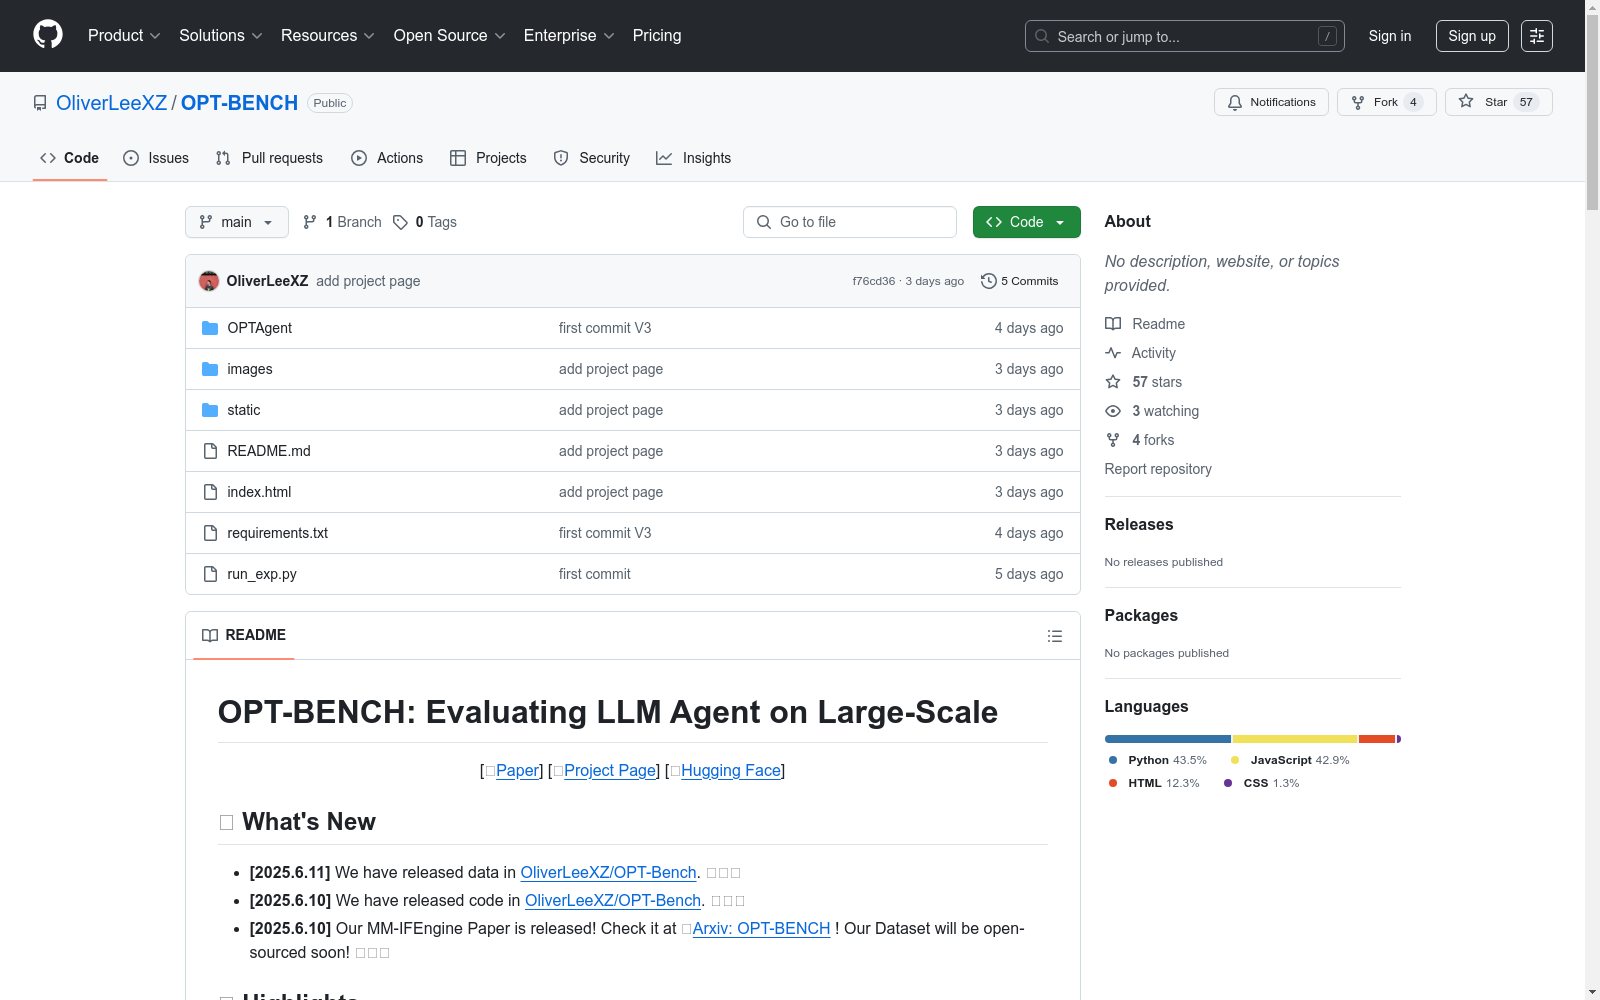Open the Pricing link
This screenshot has height=1000, width=1600.
pos(657,36)
